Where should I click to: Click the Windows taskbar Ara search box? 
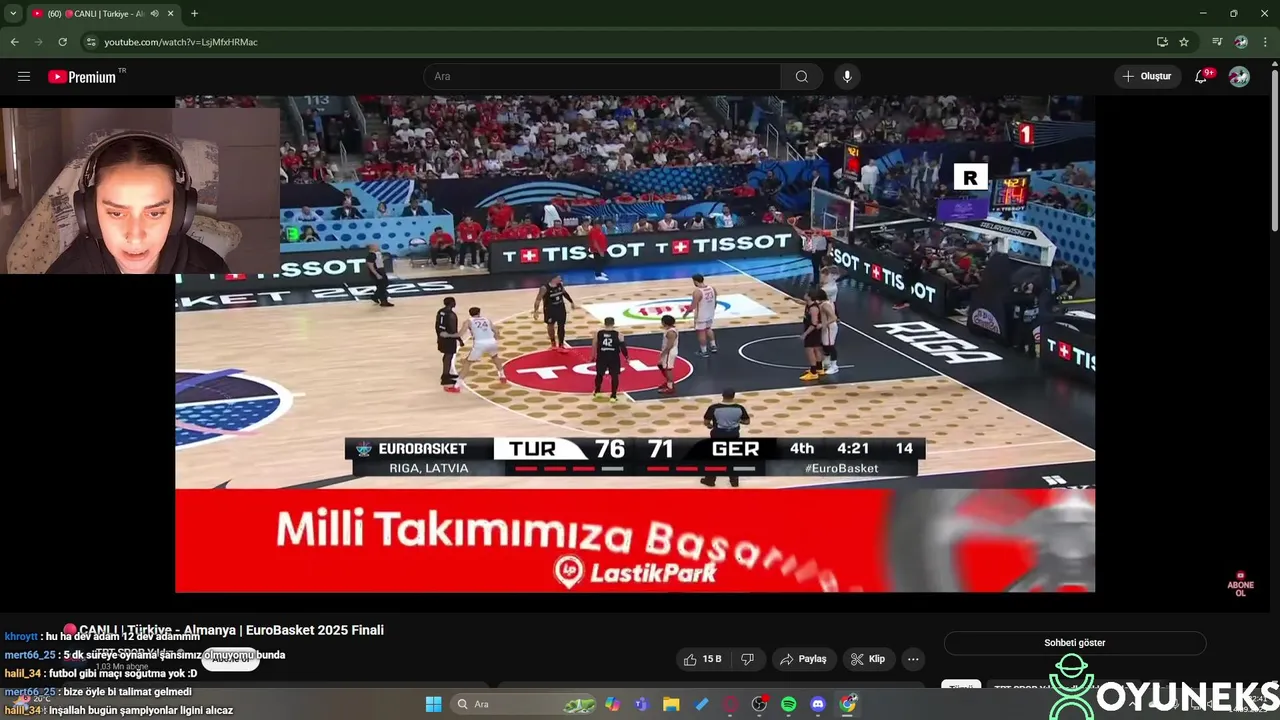[524, 704]
